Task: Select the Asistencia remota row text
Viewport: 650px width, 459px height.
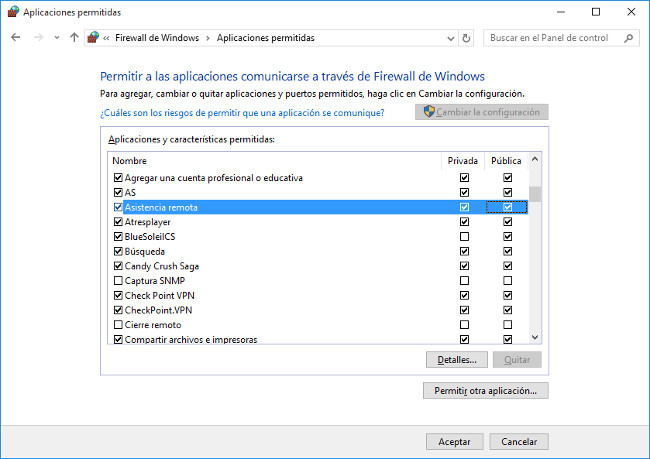Action: (161, 207)
